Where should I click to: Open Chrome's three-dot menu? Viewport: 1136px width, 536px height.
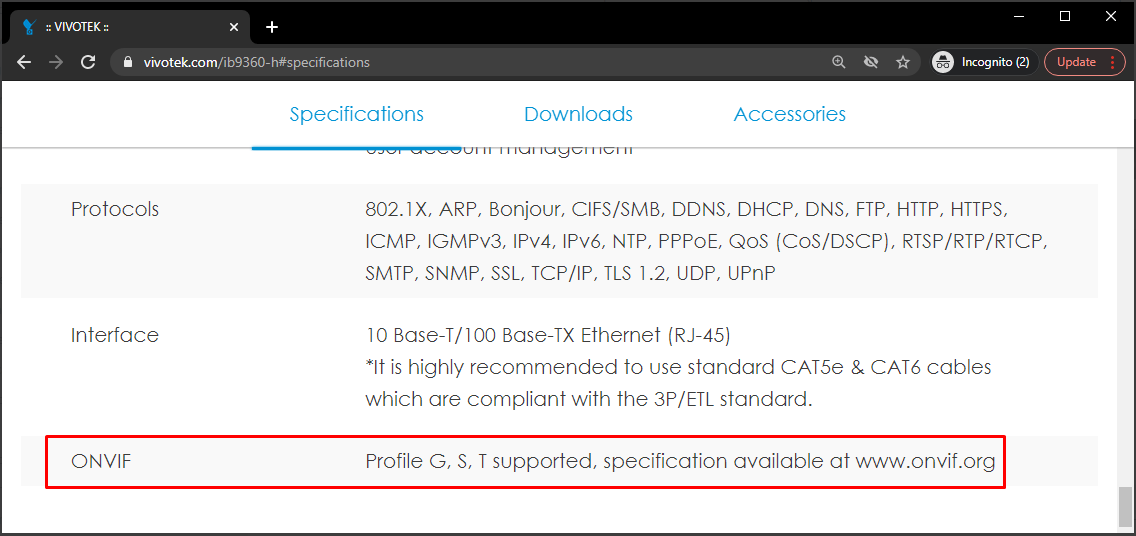tap(1111, 62)
